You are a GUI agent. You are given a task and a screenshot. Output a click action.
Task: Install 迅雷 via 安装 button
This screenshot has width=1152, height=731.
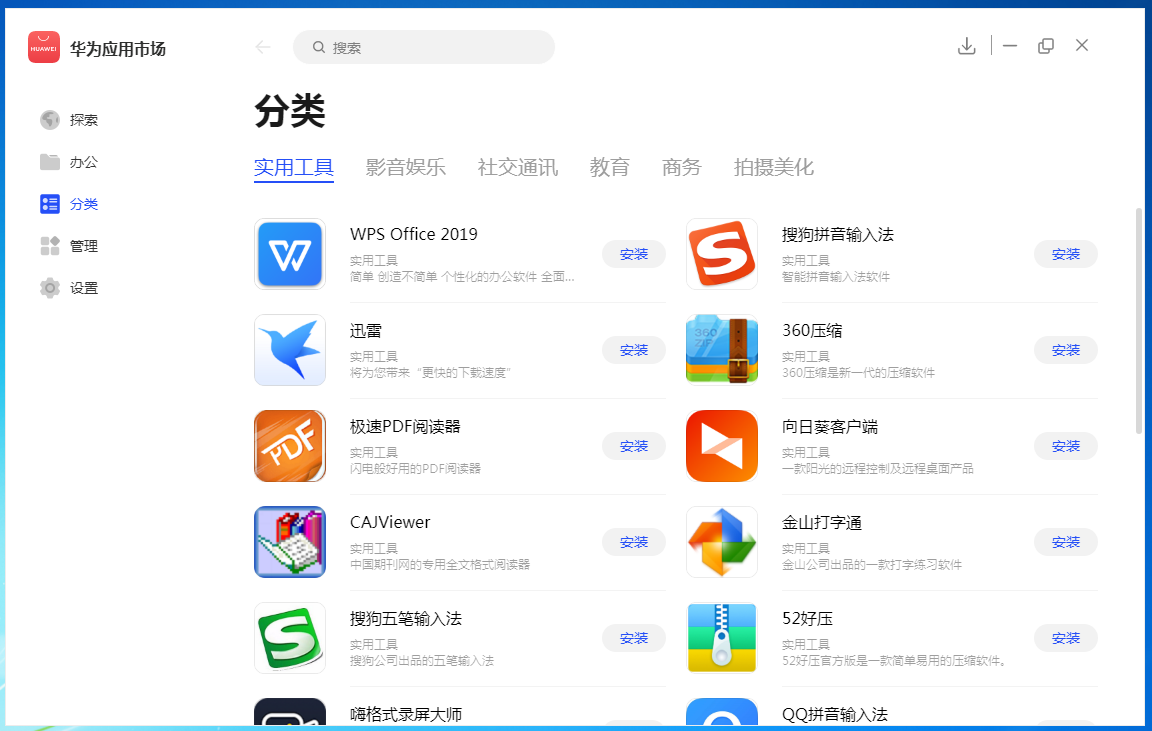tap(634, 350)
